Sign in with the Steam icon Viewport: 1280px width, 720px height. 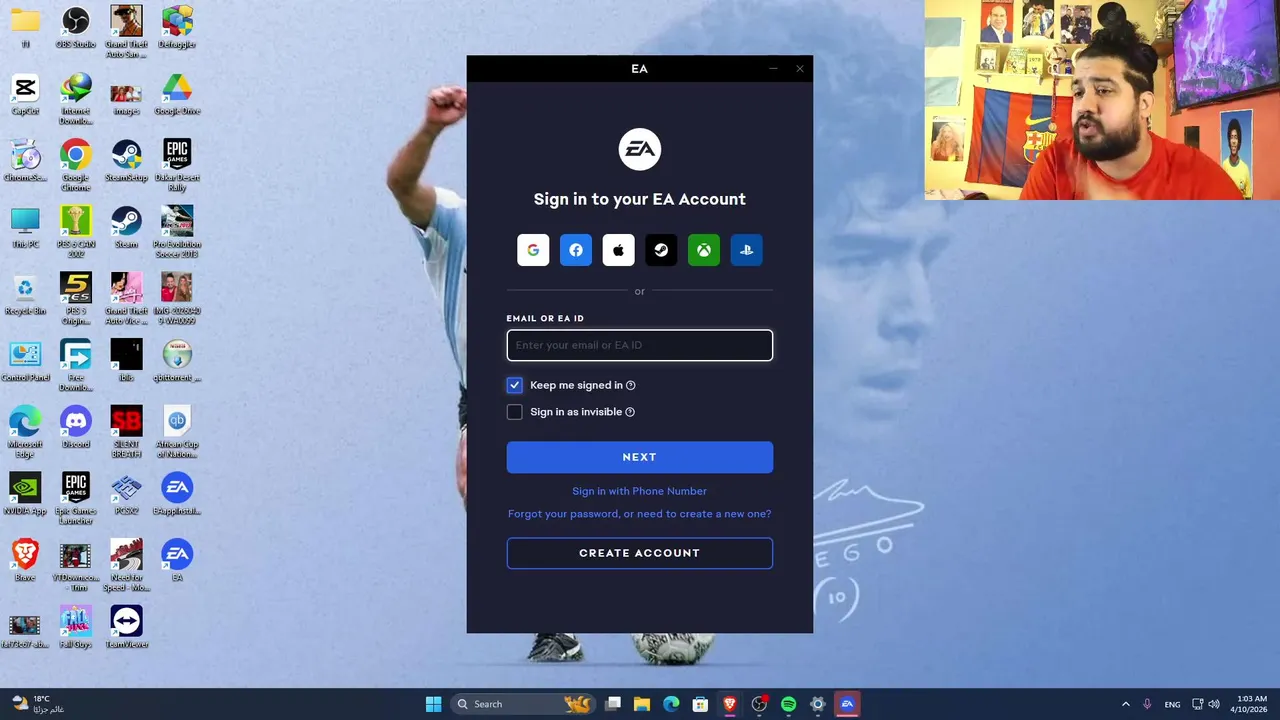click(661, 250)
